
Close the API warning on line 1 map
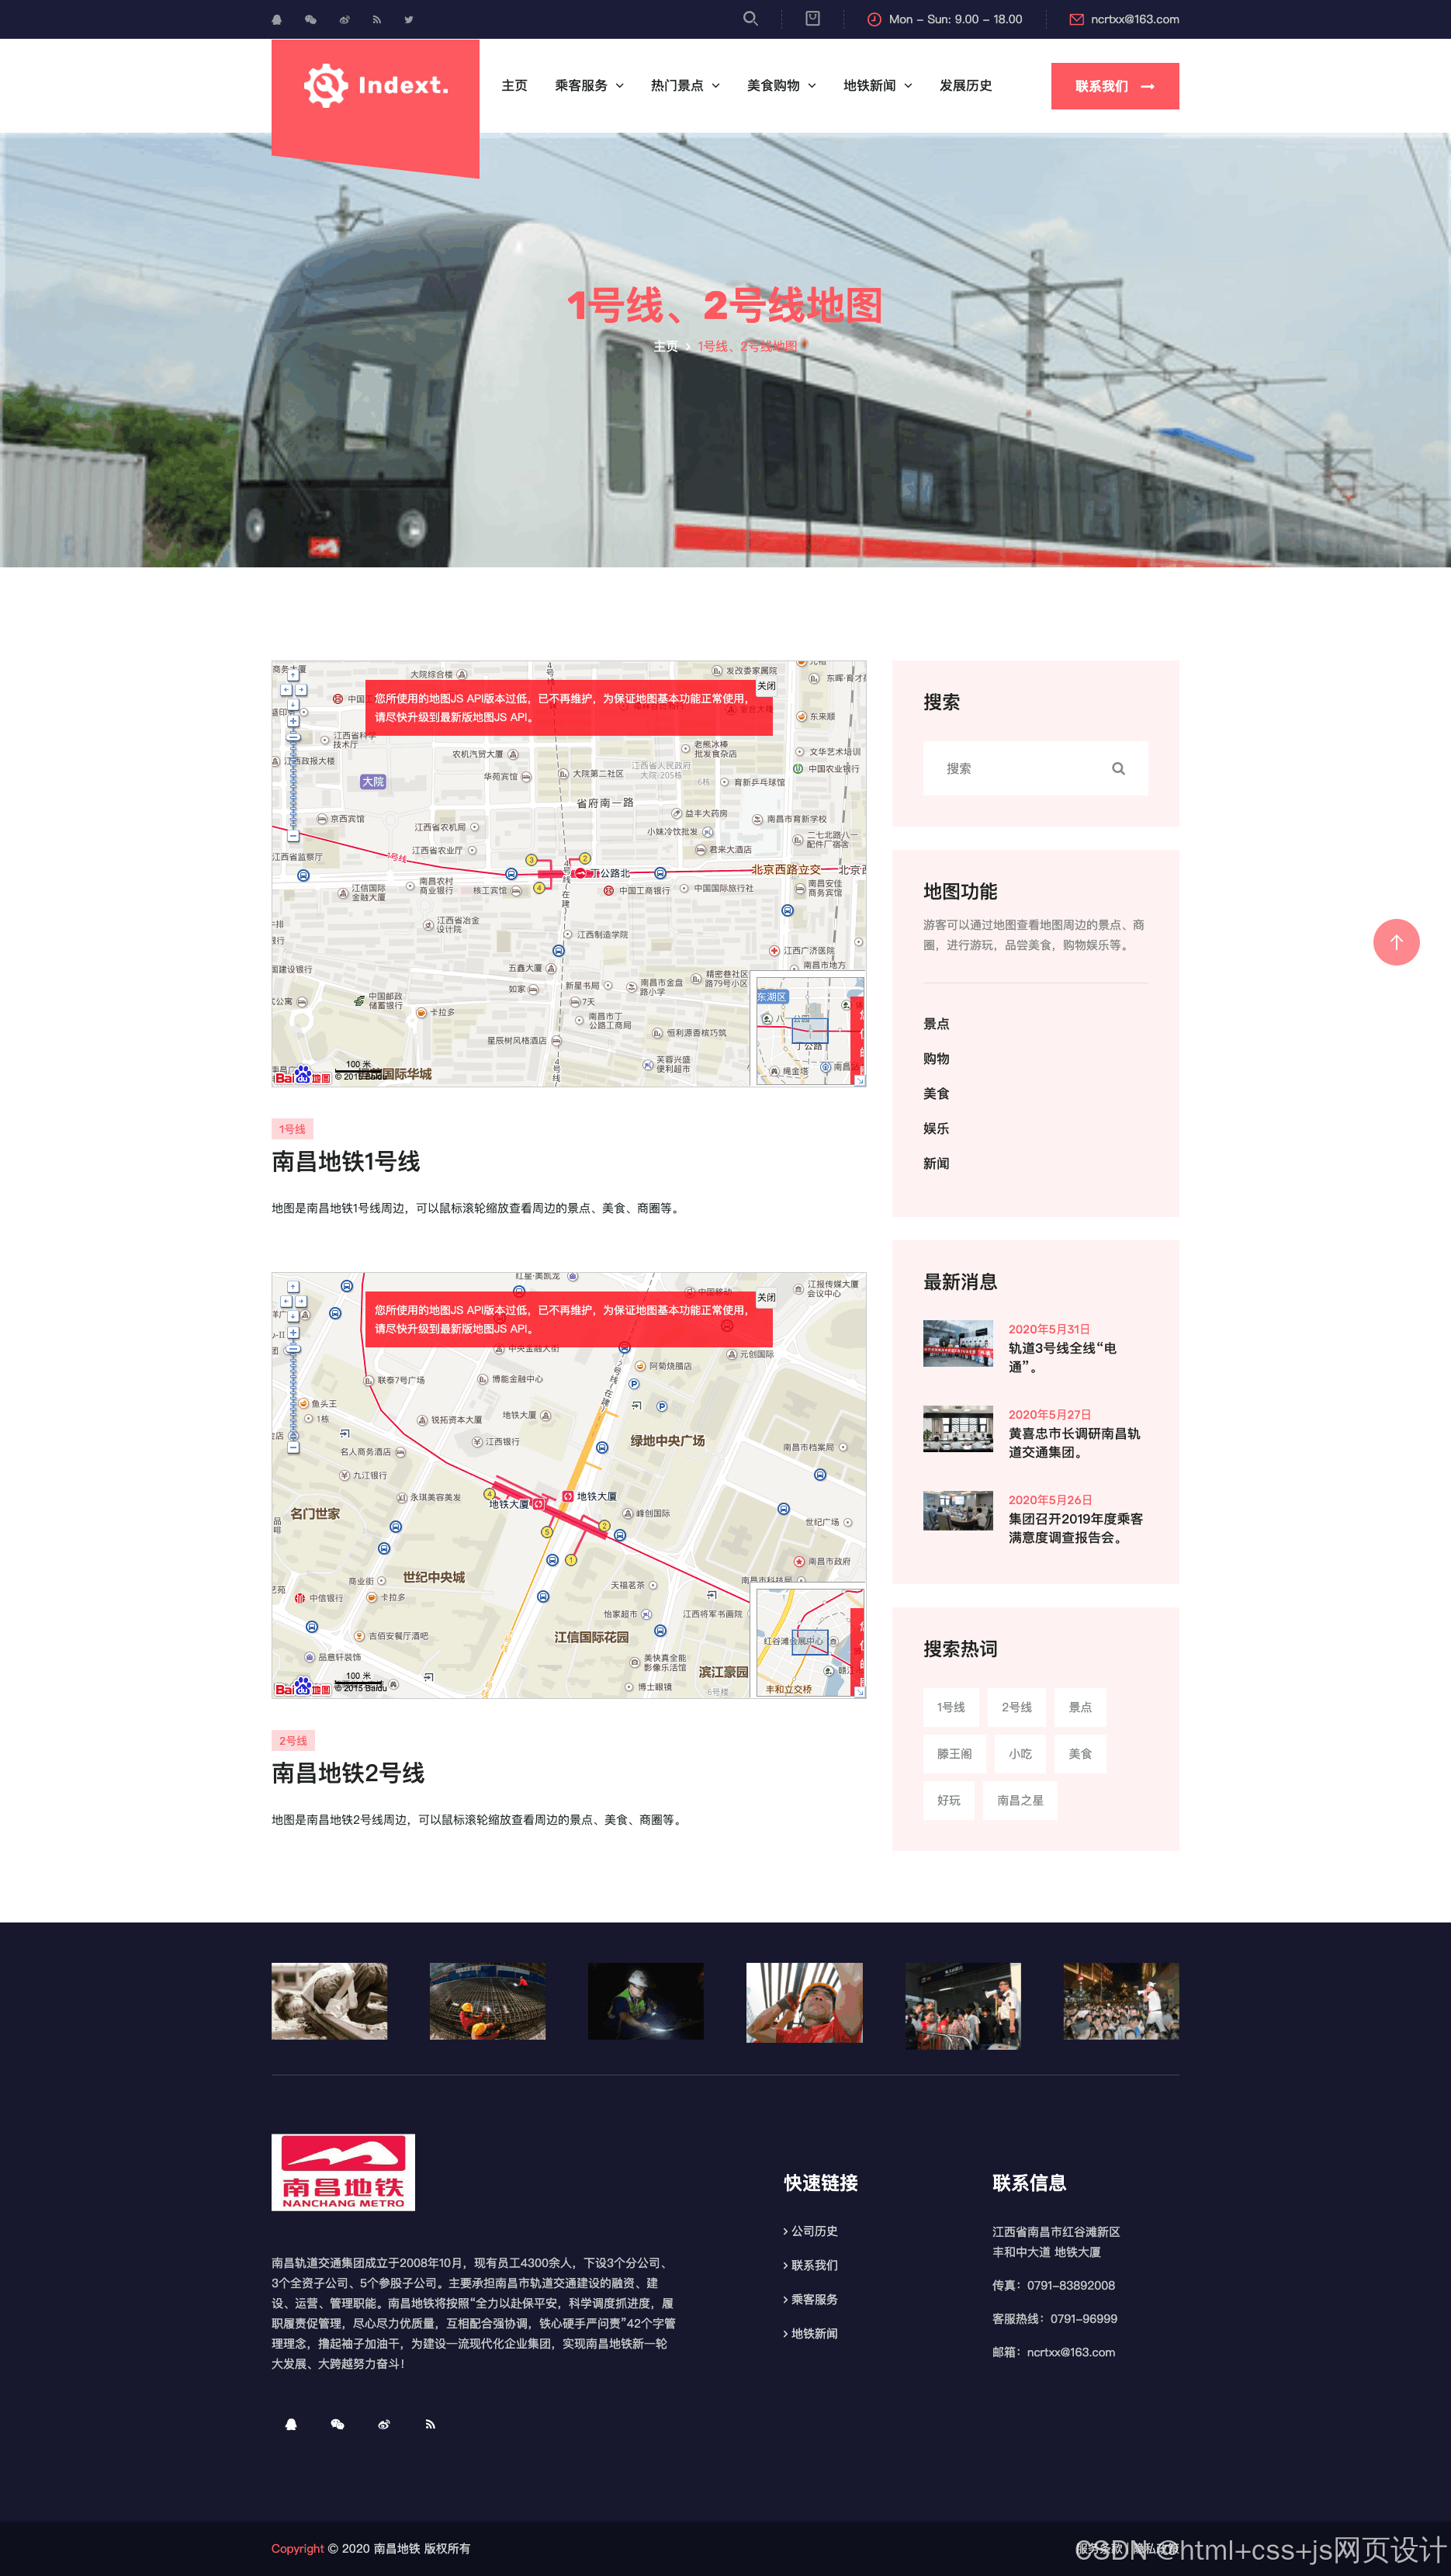(766, 685)
